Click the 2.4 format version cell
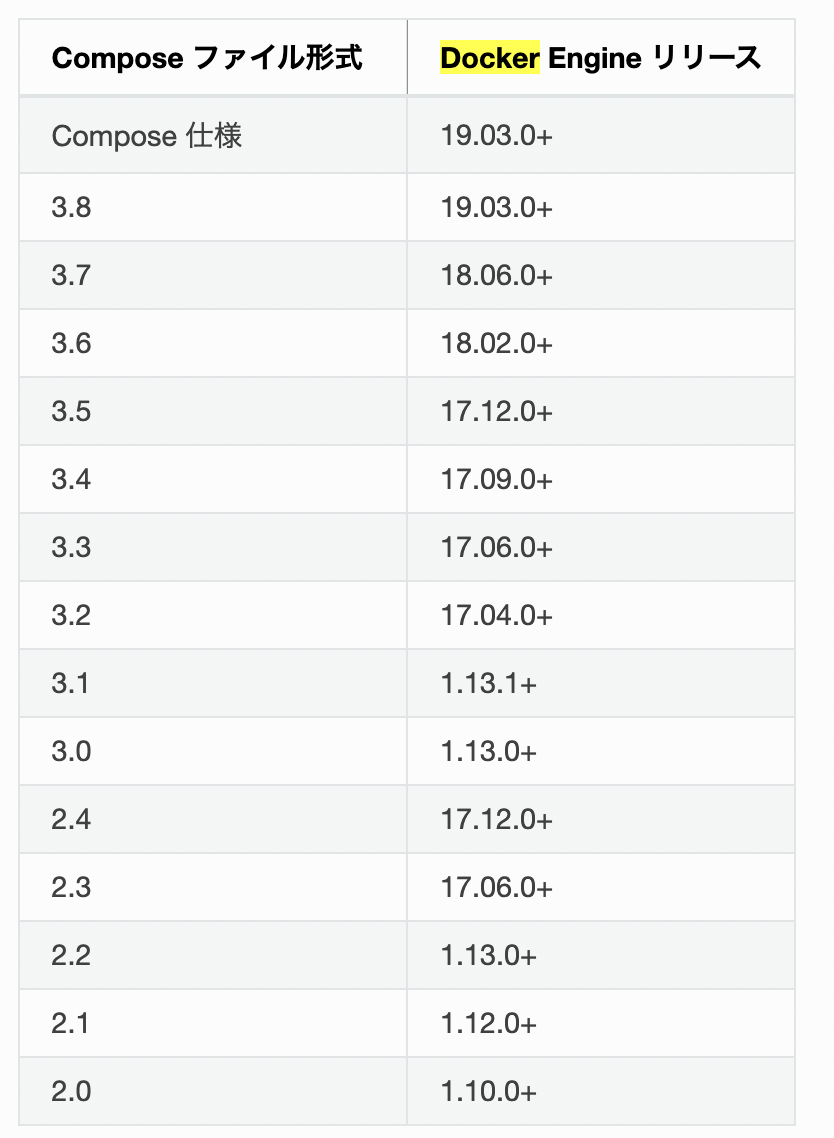Screen dimensions: 834x1138 [72, 820]
